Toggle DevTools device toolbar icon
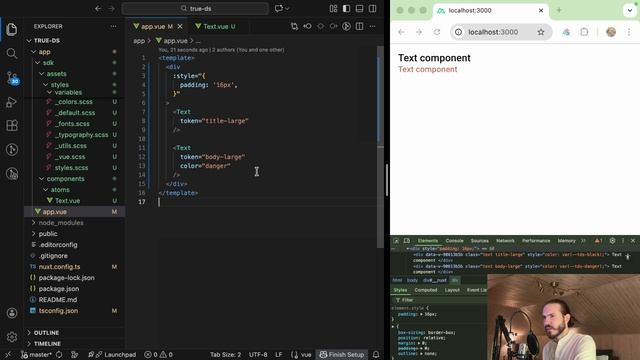The height and width of the screenshot is (360, 640). [x=407, y=241]
